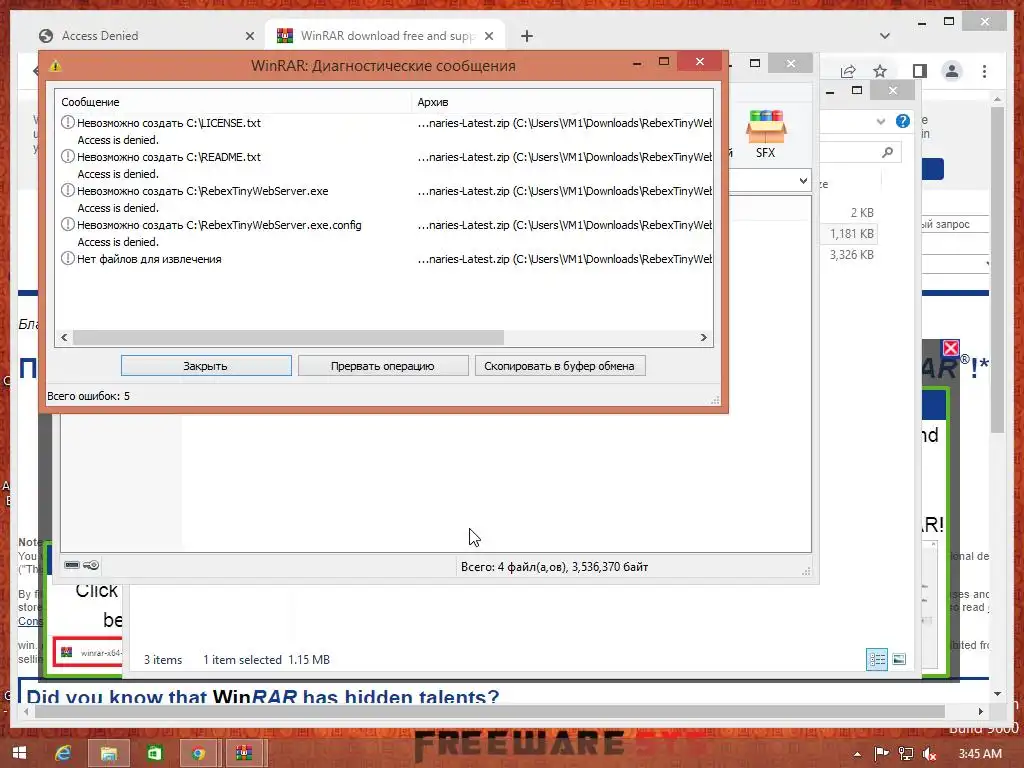Click '1 item selected 1.15 MB' status text

tap(266, 660)
